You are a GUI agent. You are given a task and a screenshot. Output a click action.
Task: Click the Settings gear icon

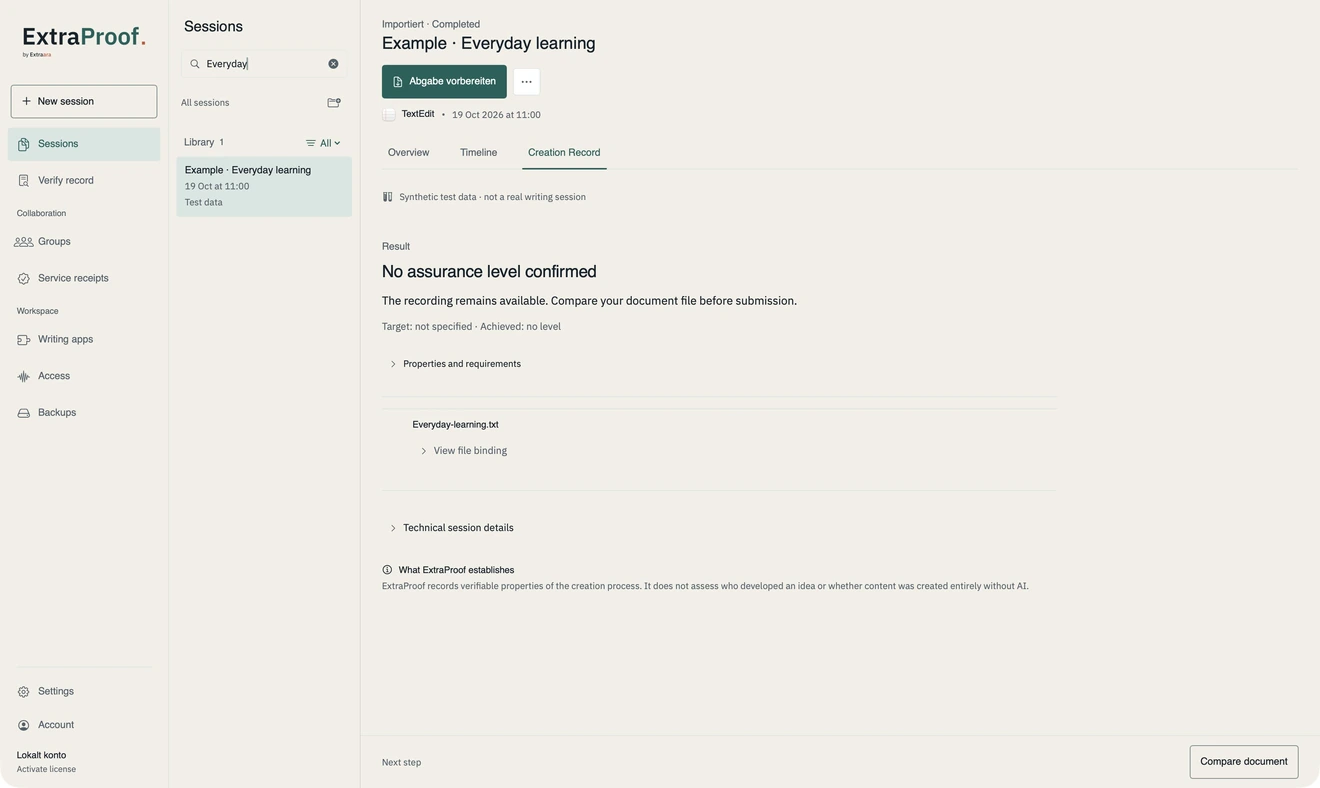click(x=24, y=692)
